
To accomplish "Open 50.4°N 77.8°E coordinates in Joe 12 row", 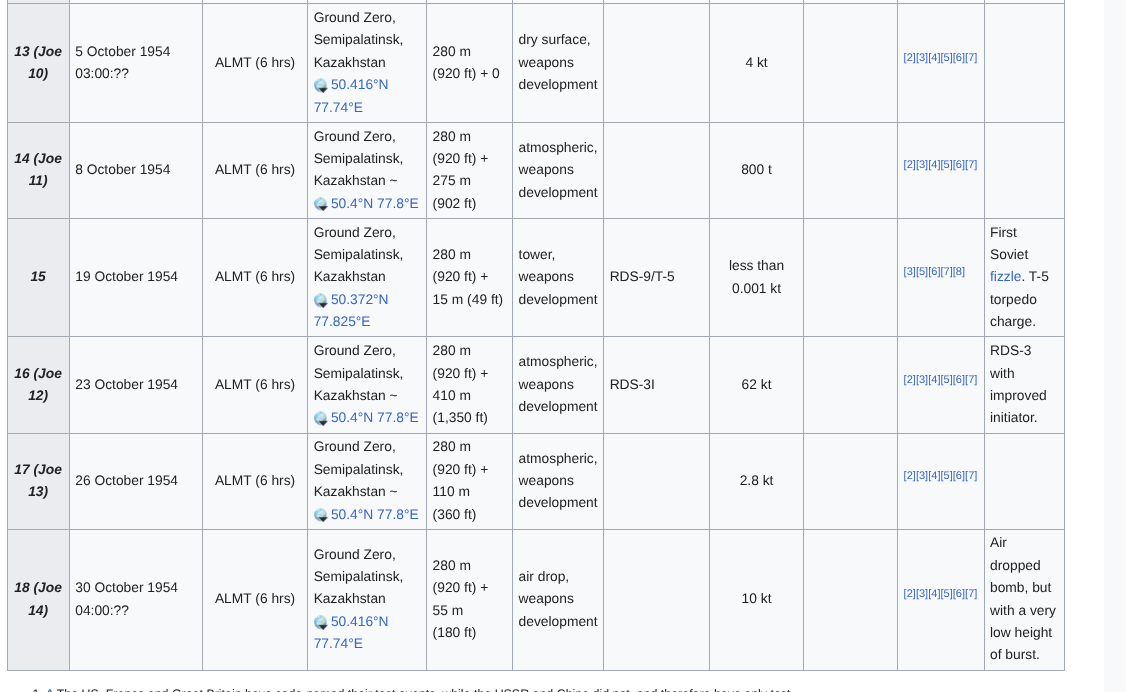I will click(374, 417).
